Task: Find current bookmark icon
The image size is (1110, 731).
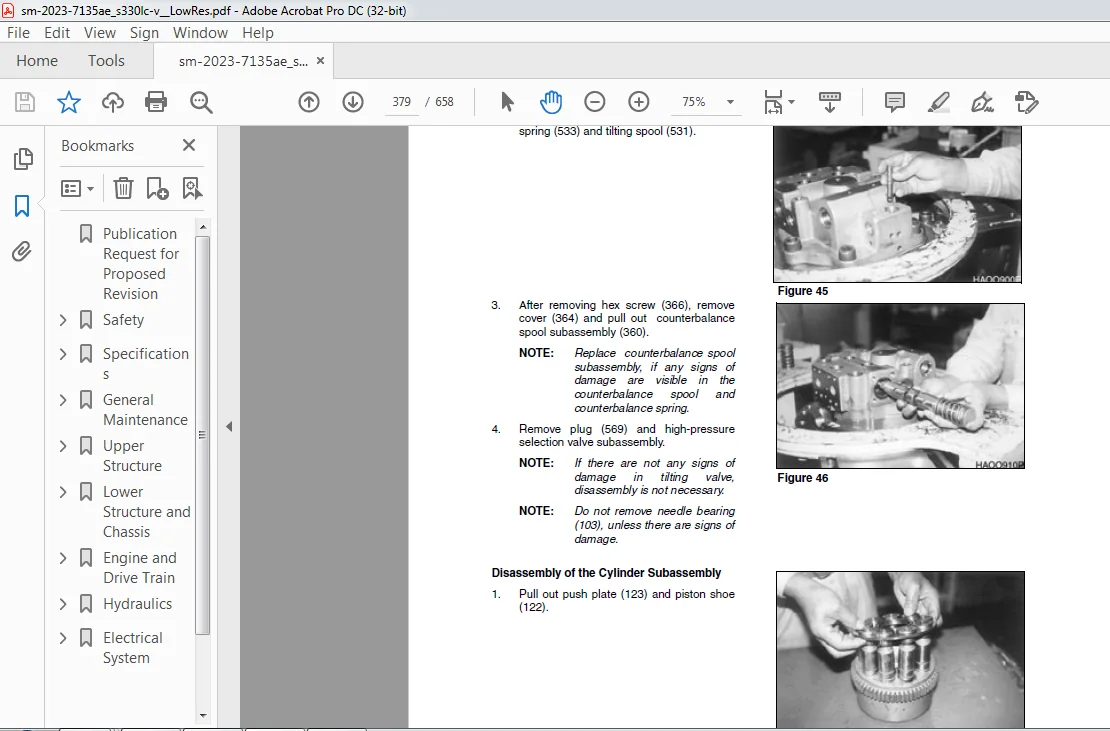Action: [192, 188]
